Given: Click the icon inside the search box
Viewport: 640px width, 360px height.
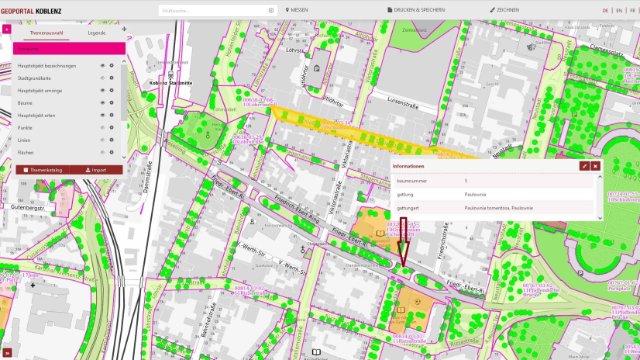Looking at the screenshot, I should (x=271, y=11).
